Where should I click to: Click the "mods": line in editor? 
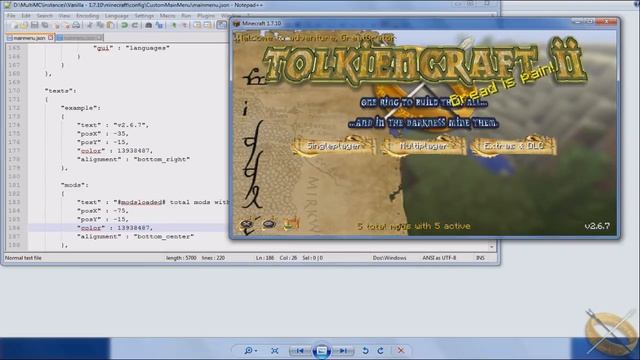click(x=75, y=185)
